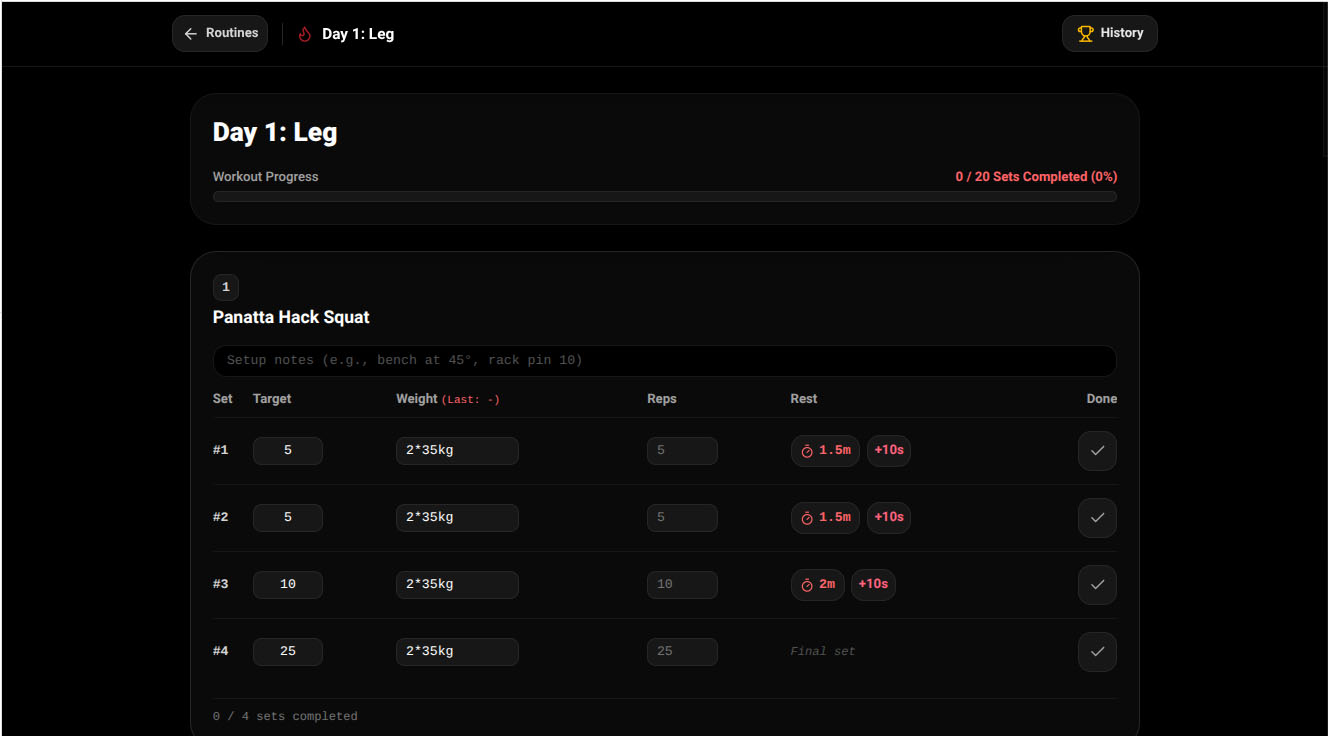Add +10s to set #2 rest
Image resolution: width=1328 pixels, height=736 pixels.
889,518
